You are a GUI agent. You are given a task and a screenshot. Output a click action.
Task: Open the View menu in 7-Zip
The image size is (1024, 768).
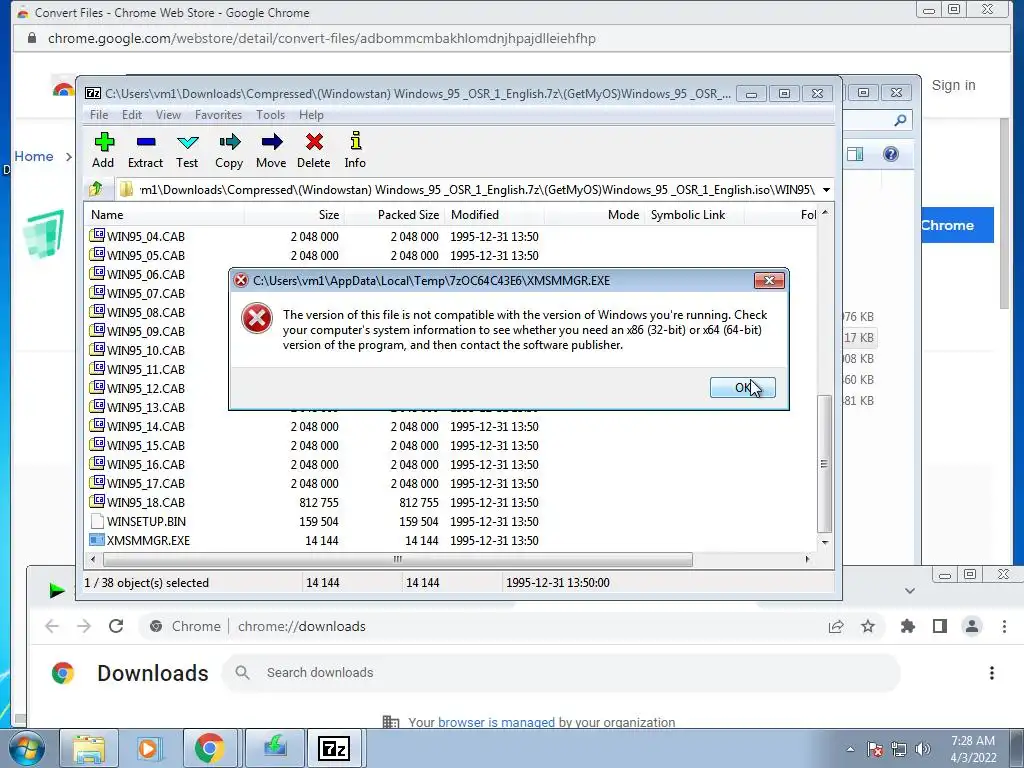[168, 115]
